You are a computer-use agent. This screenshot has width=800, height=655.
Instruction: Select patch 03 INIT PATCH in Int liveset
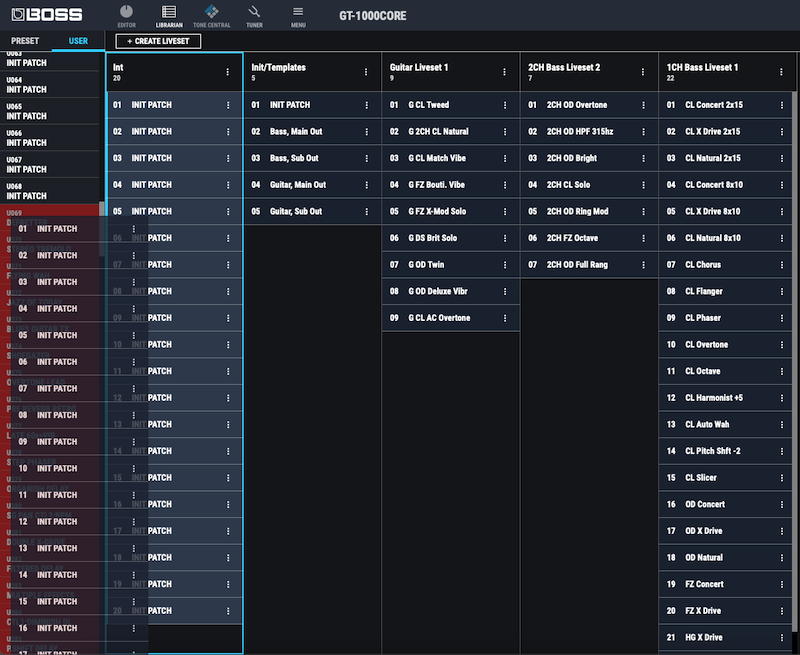pyautogui.click(x=174, y=158)
